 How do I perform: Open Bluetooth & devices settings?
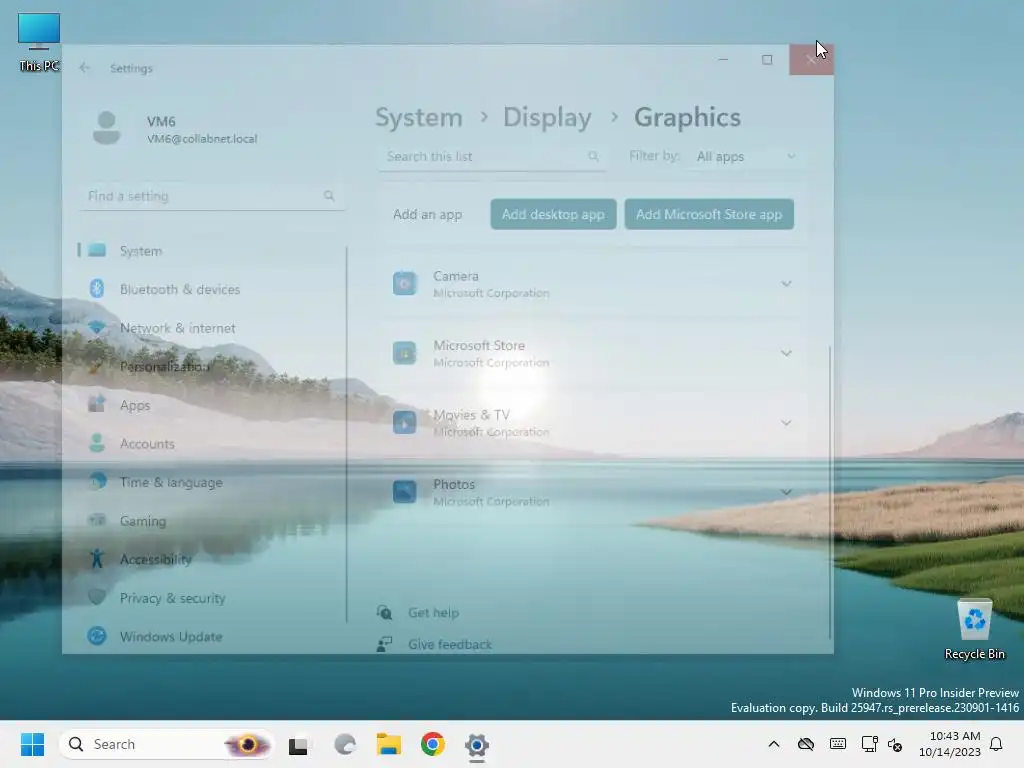(x=212, y=289)
